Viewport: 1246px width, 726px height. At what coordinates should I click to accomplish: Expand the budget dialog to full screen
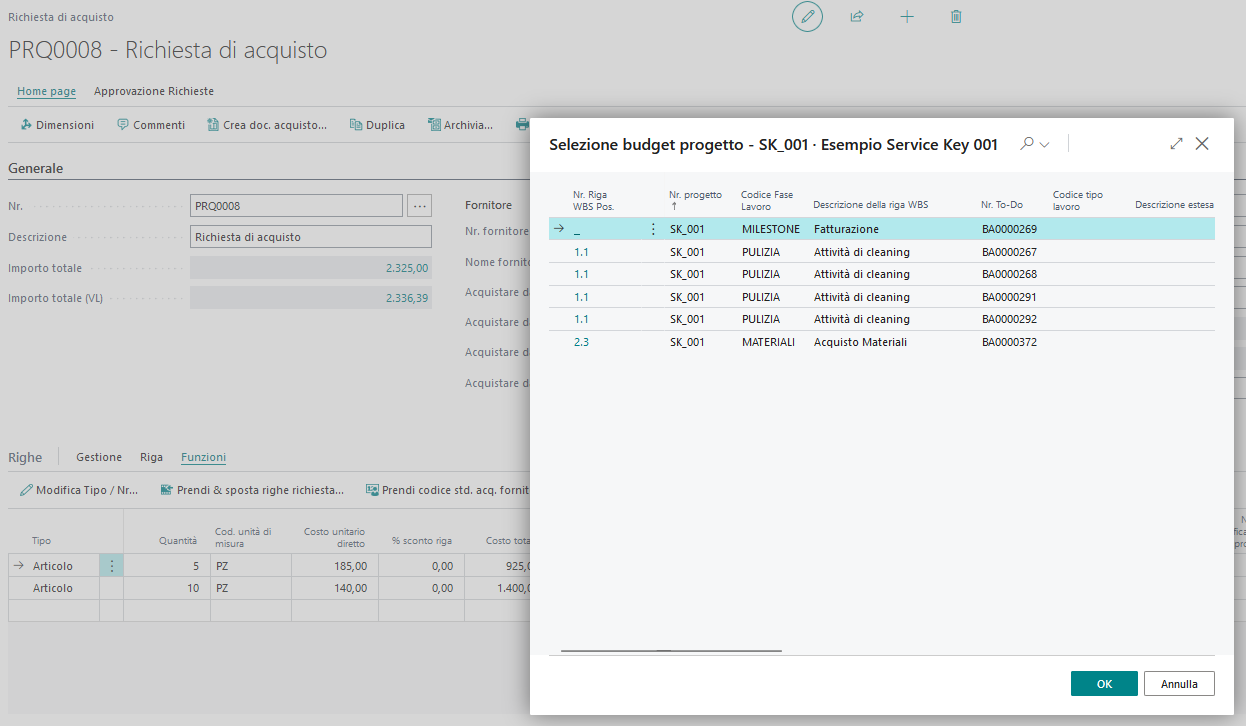pyautogui.click(x=1176, y=144)
